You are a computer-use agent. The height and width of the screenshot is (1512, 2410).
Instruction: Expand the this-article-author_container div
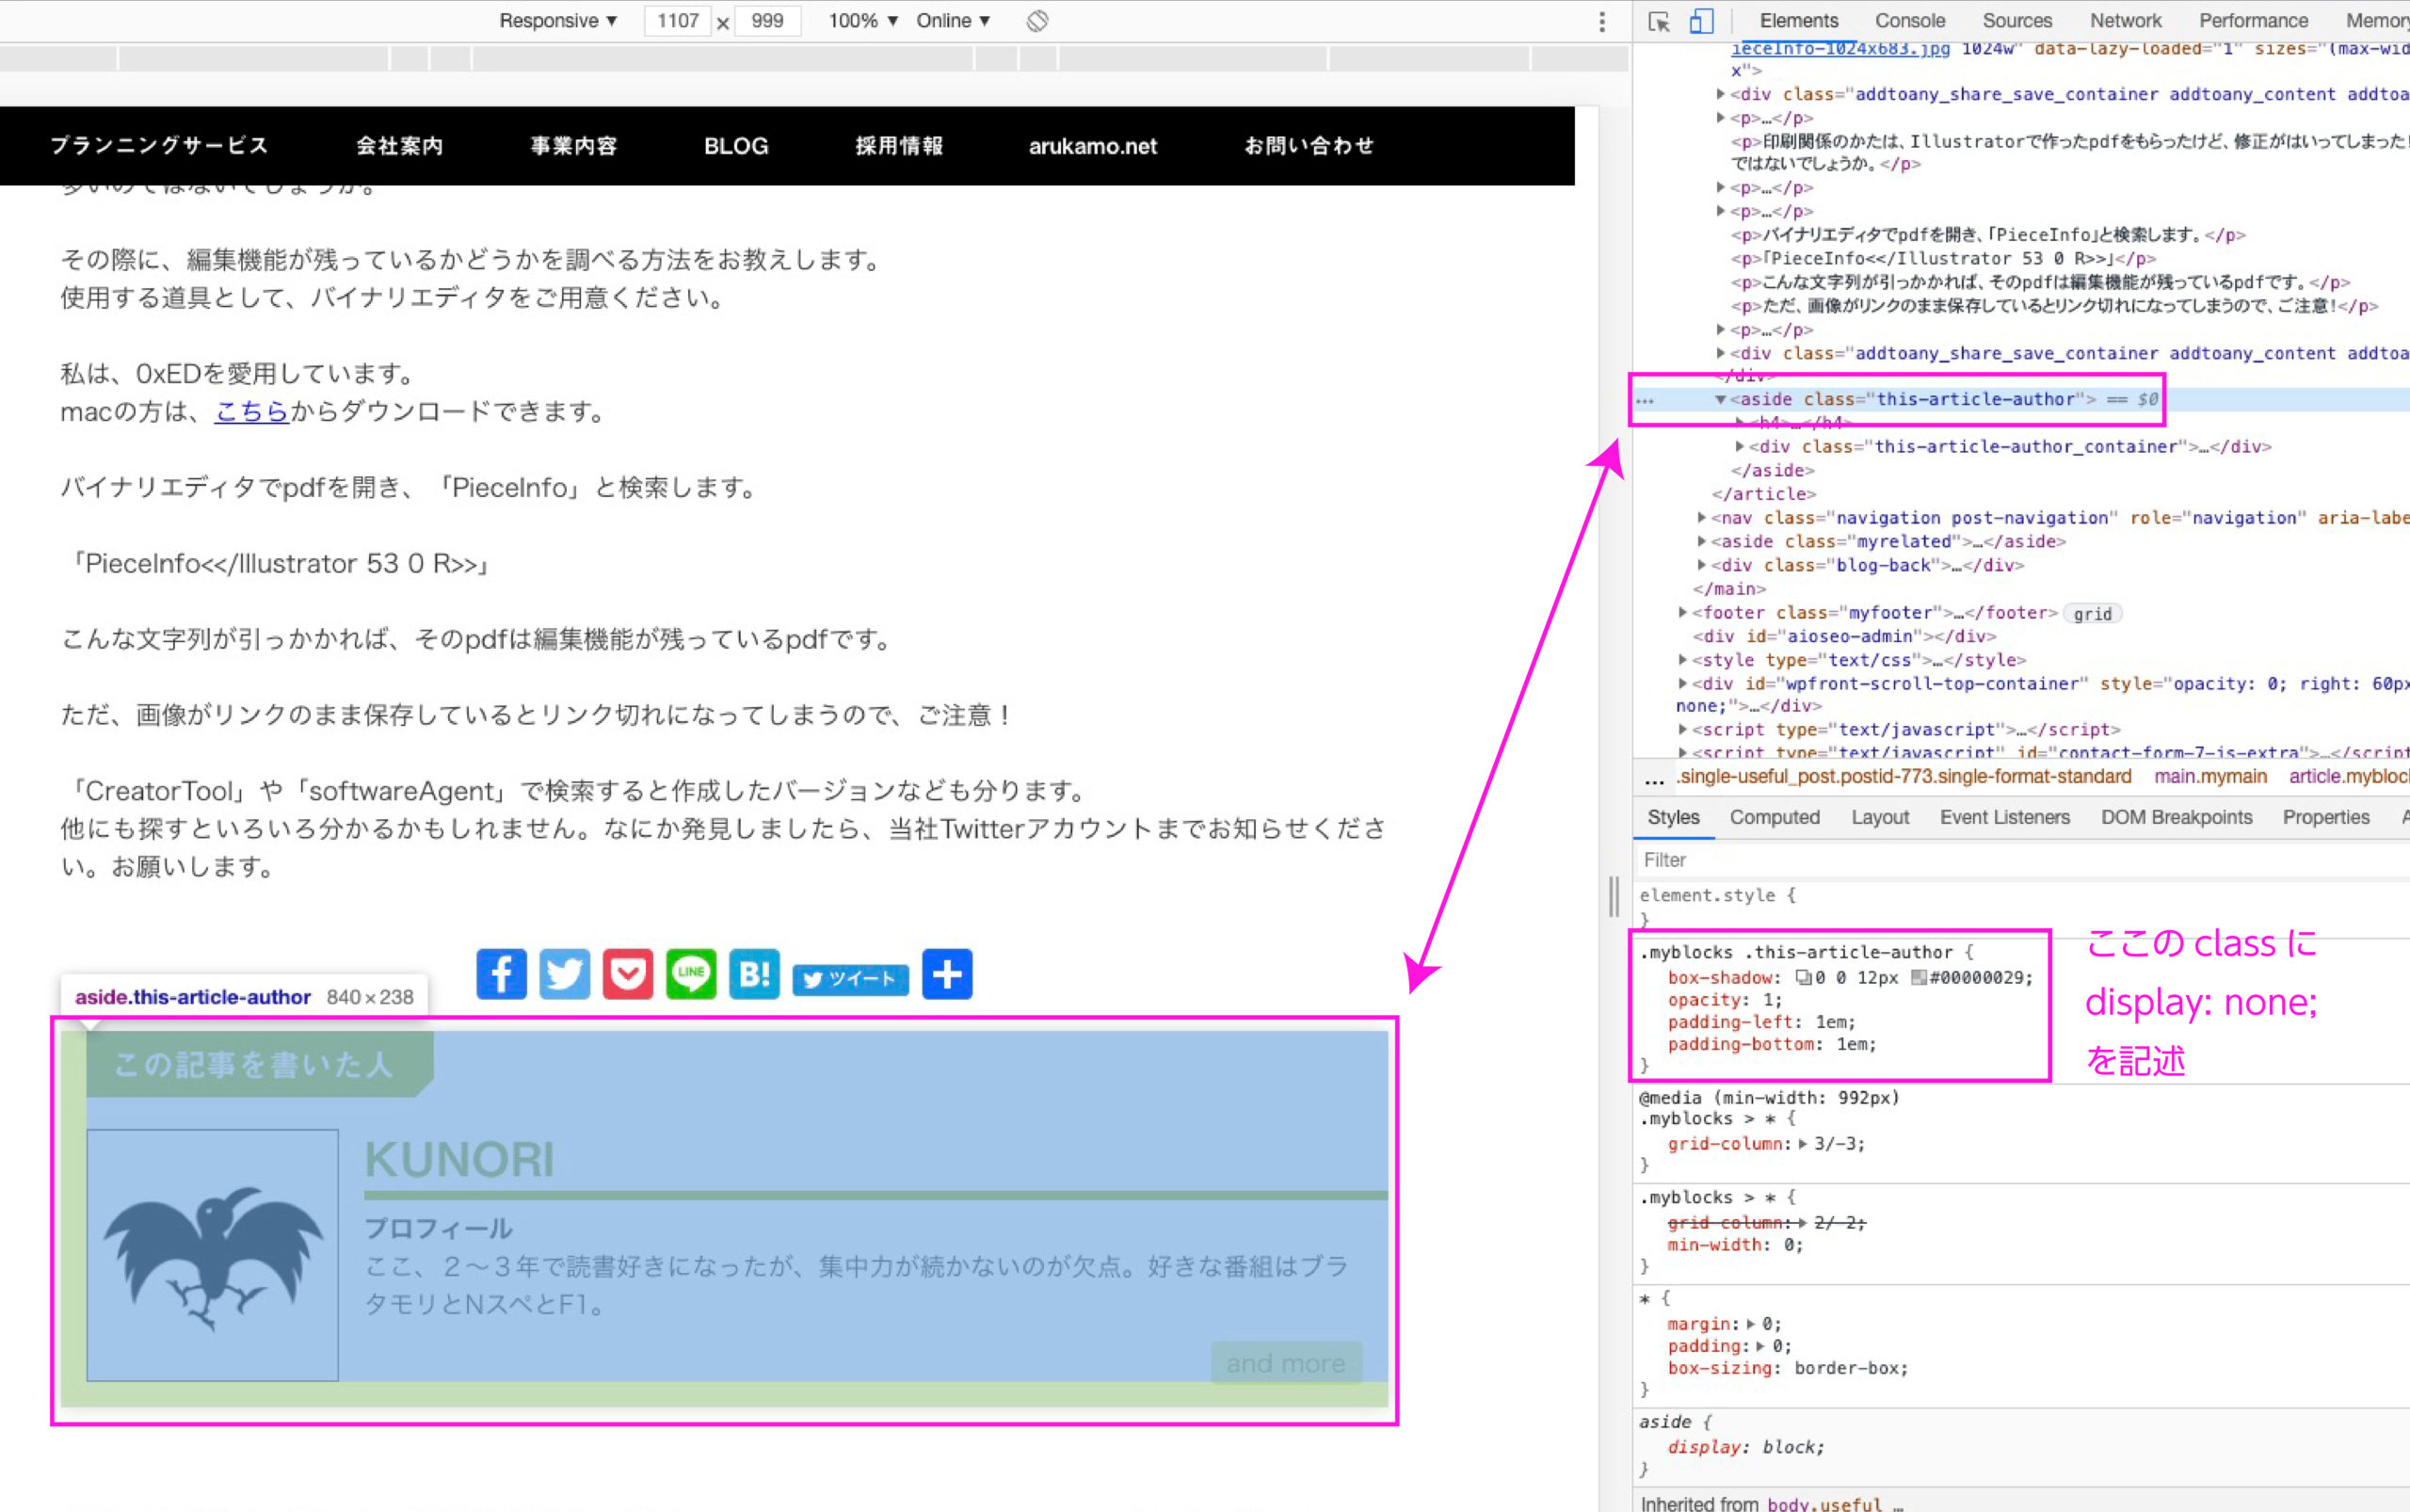[1740, 447]
